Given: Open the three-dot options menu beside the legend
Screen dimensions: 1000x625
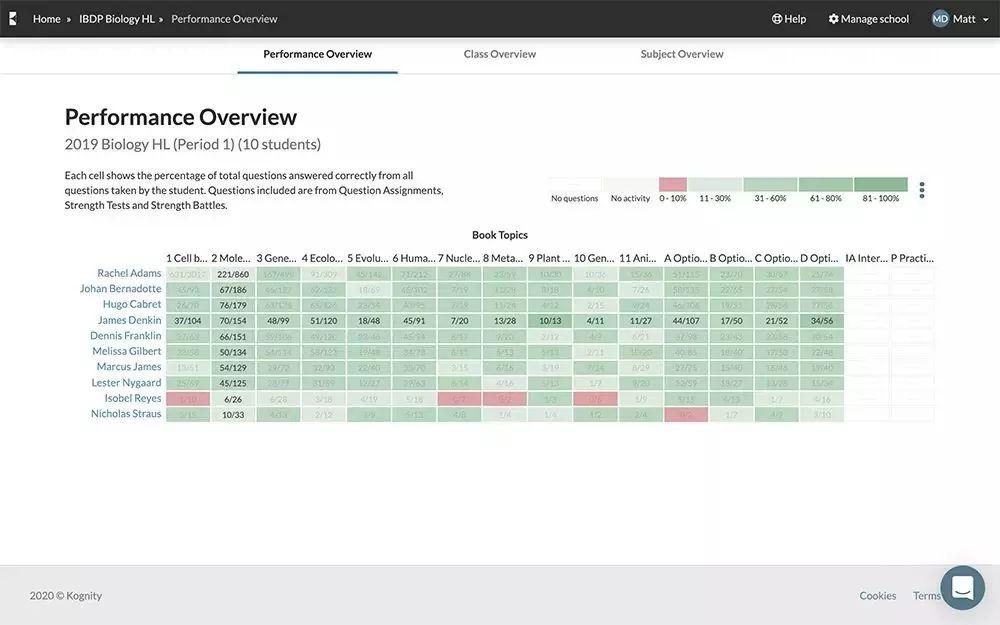Looking at the screenshot, I should pos(922,190).
